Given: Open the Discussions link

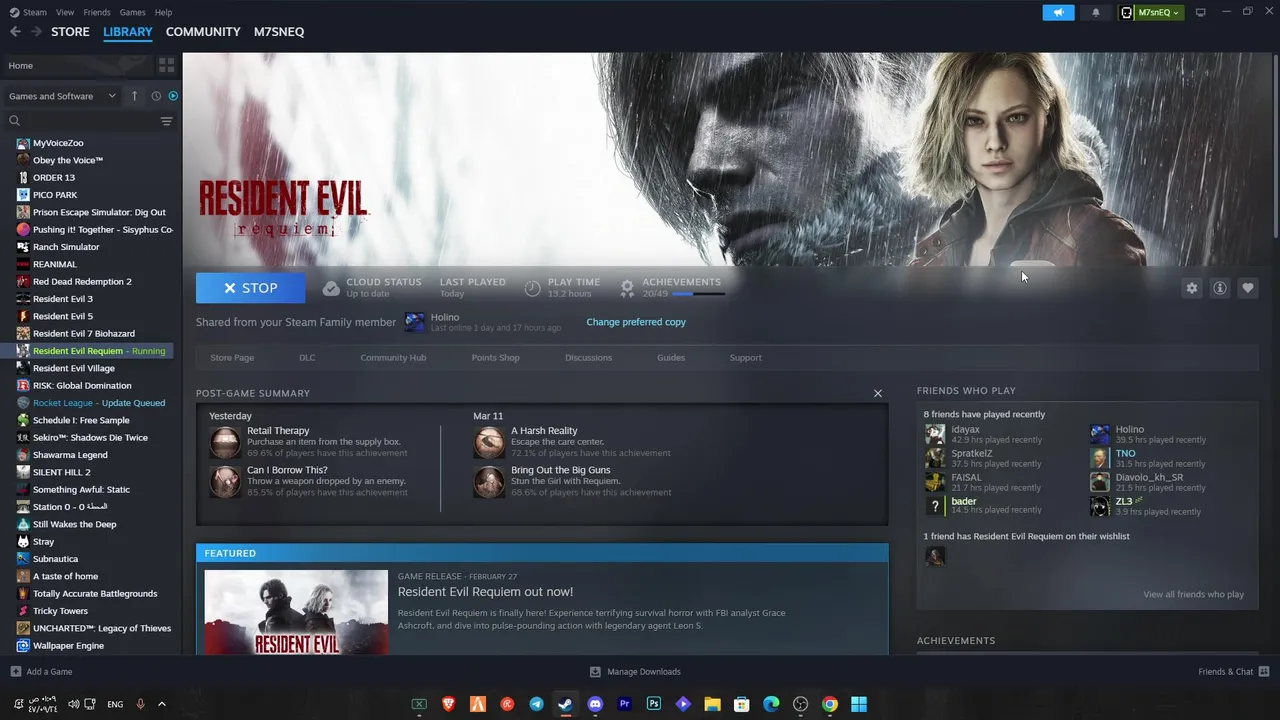Looking at the screenshot, I should 588,358.
